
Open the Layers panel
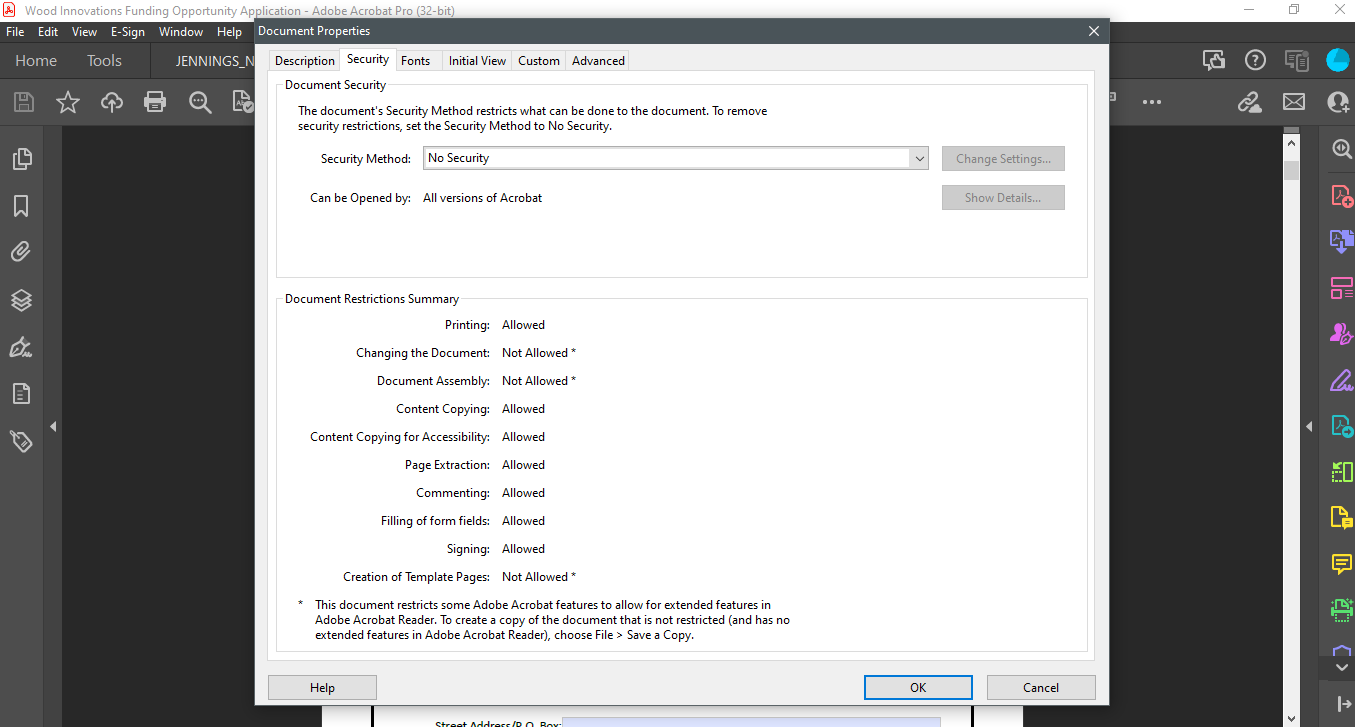click(x=21, y=299)
